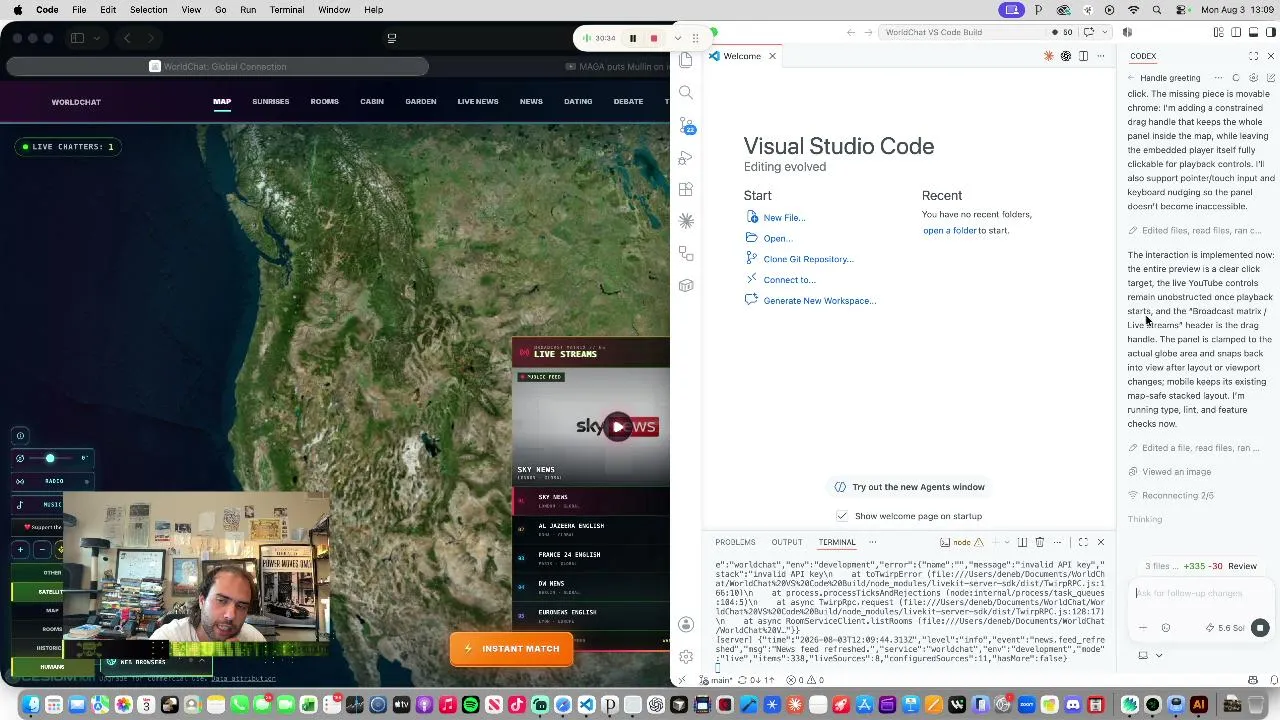
Task: Open the Selection menu in macOS menu bar
Action: tap(148, 10)
